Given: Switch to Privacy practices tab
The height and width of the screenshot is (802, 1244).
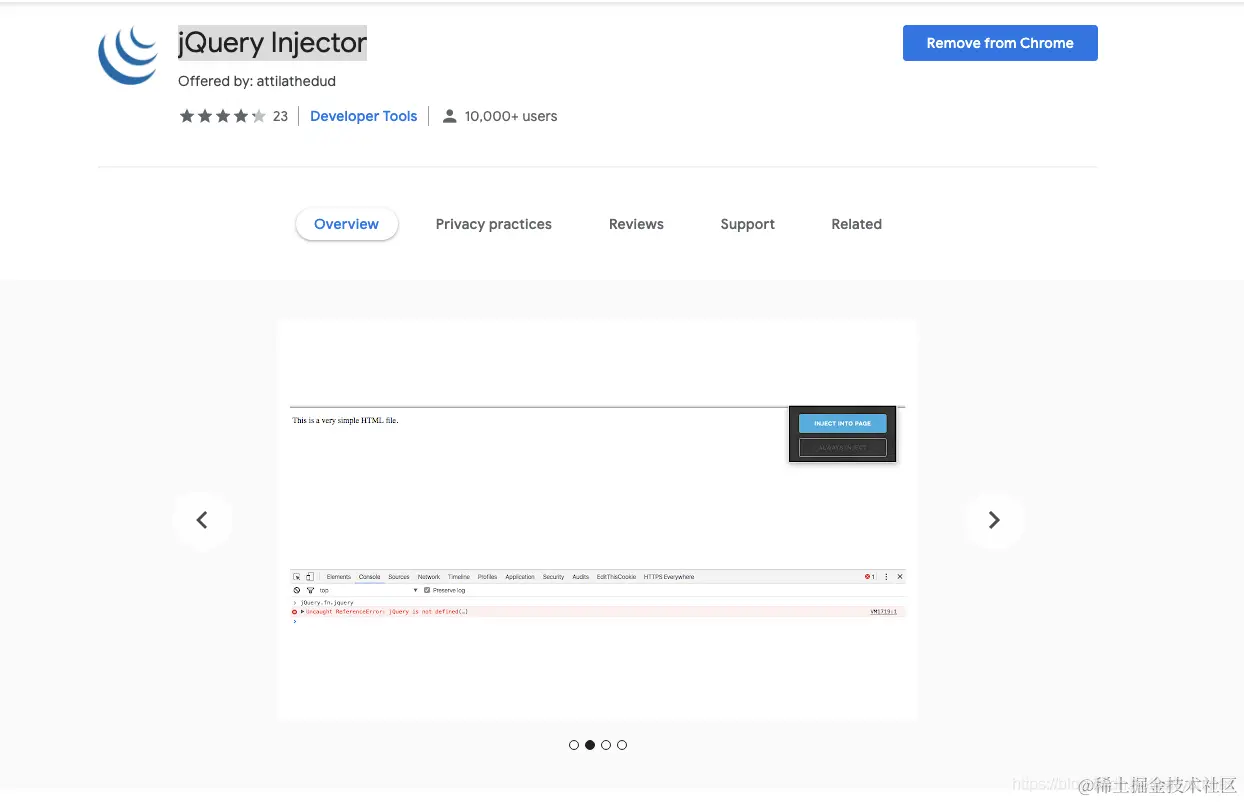Looking at the screenshot, I should (494, 224).
